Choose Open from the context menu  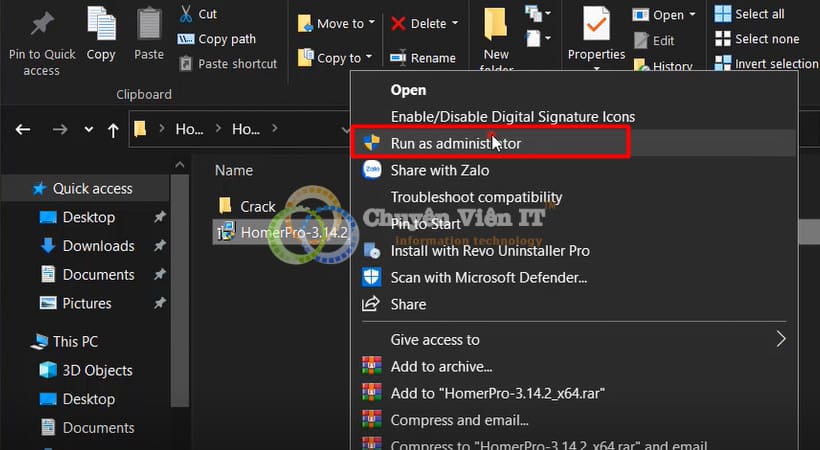574,90
